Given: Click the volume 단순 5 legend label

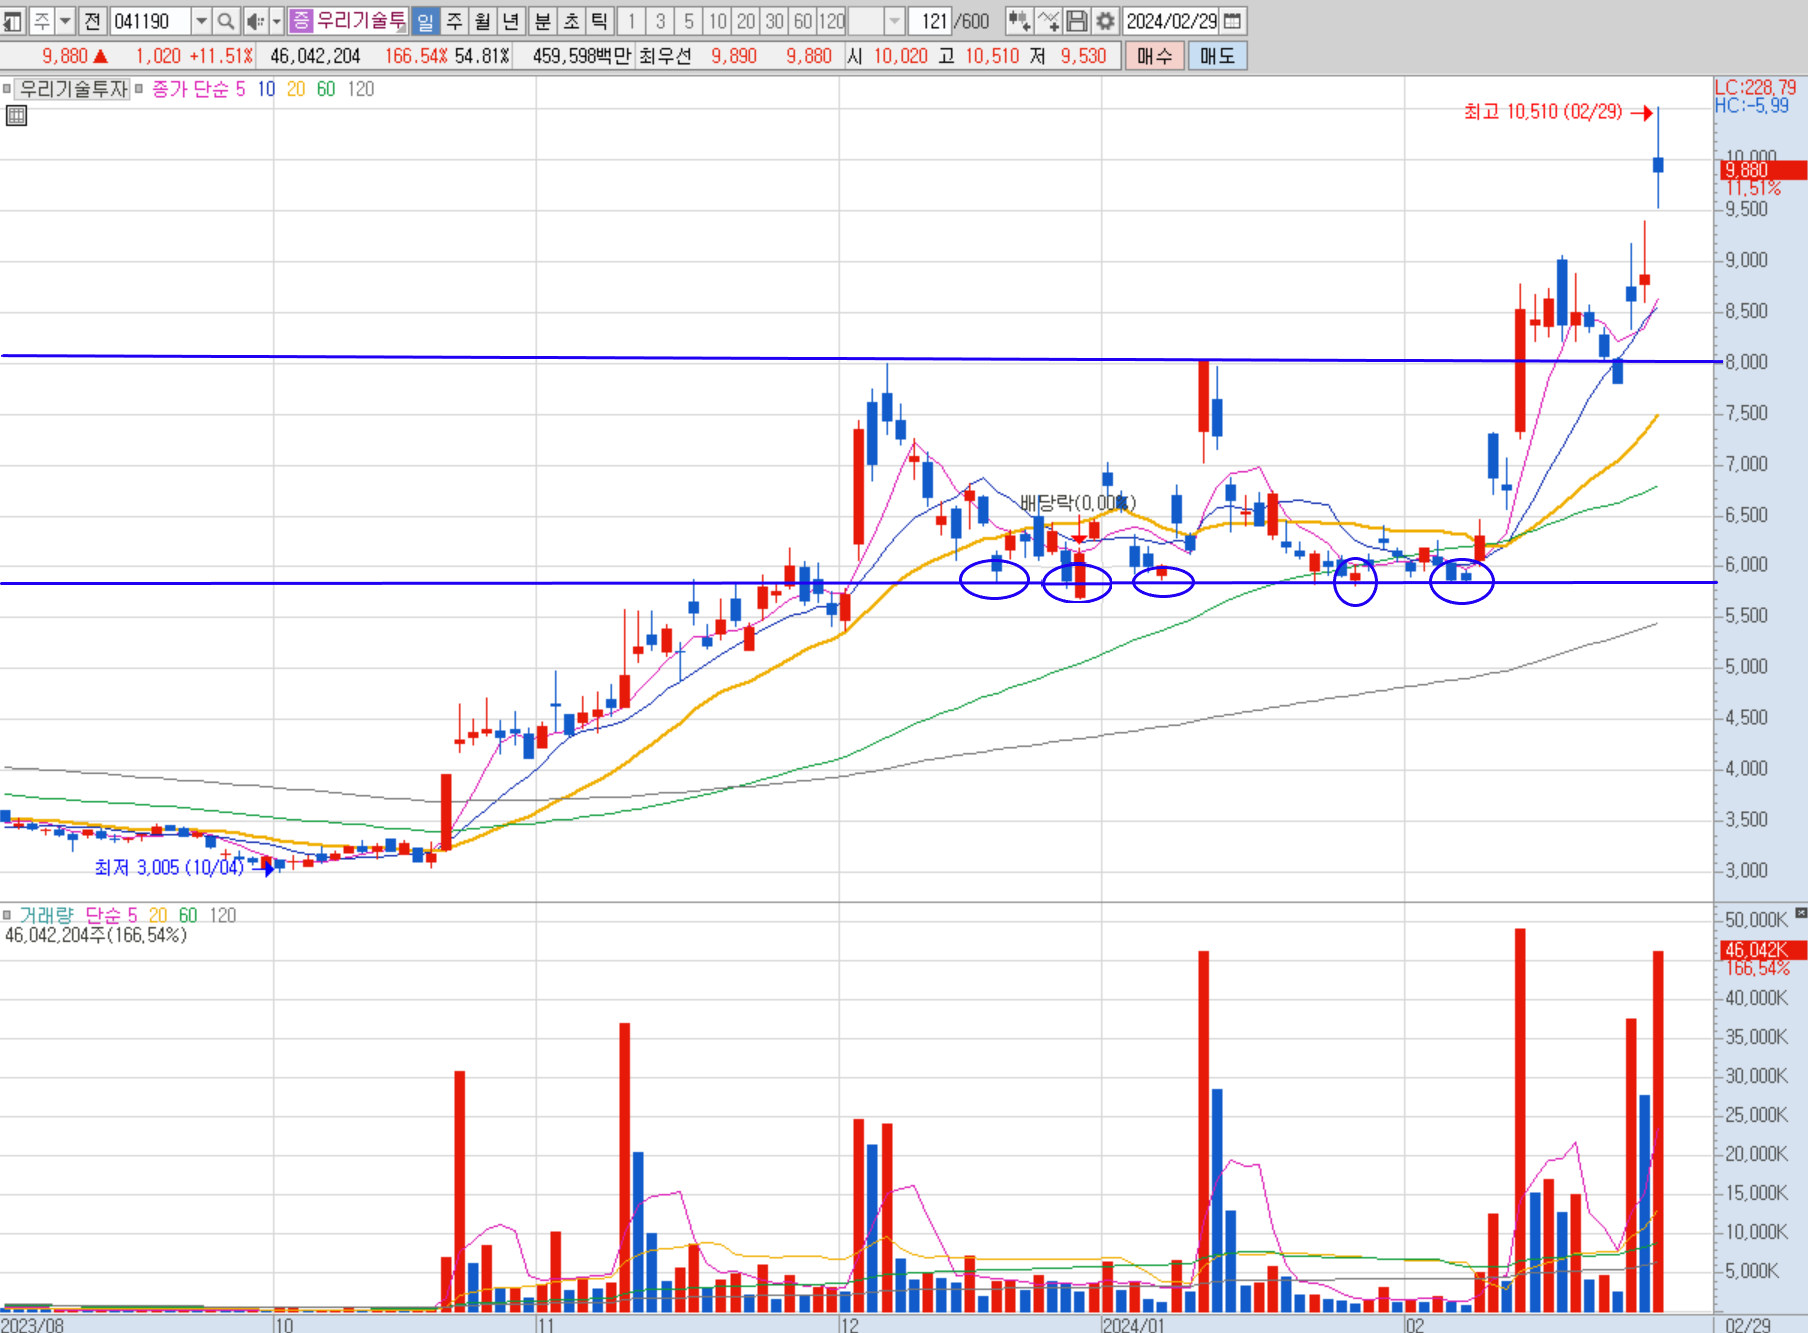Looking at the screenshot, I should (111, 915).
